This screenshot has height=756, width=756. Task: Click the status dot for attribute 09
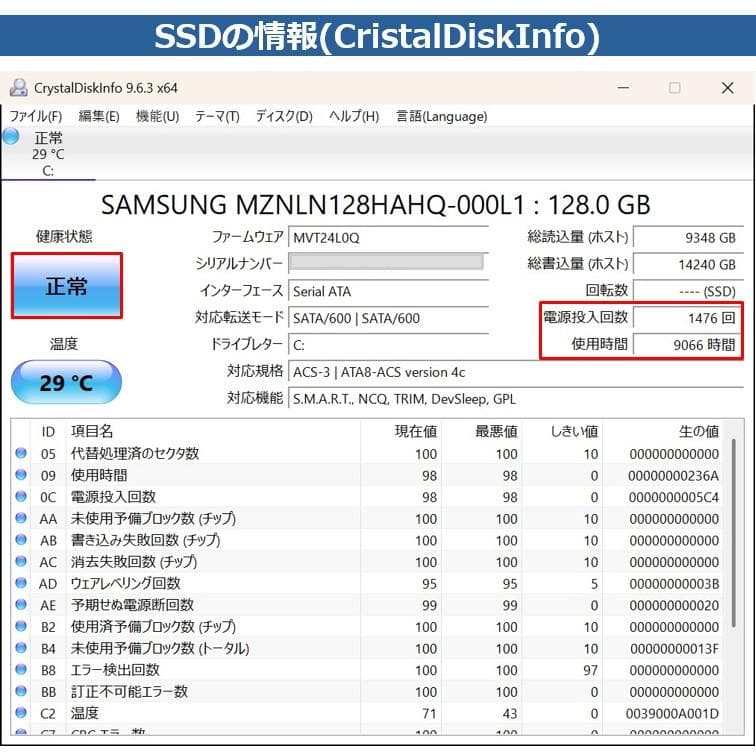pyautogui.click(x=21, y=475)
